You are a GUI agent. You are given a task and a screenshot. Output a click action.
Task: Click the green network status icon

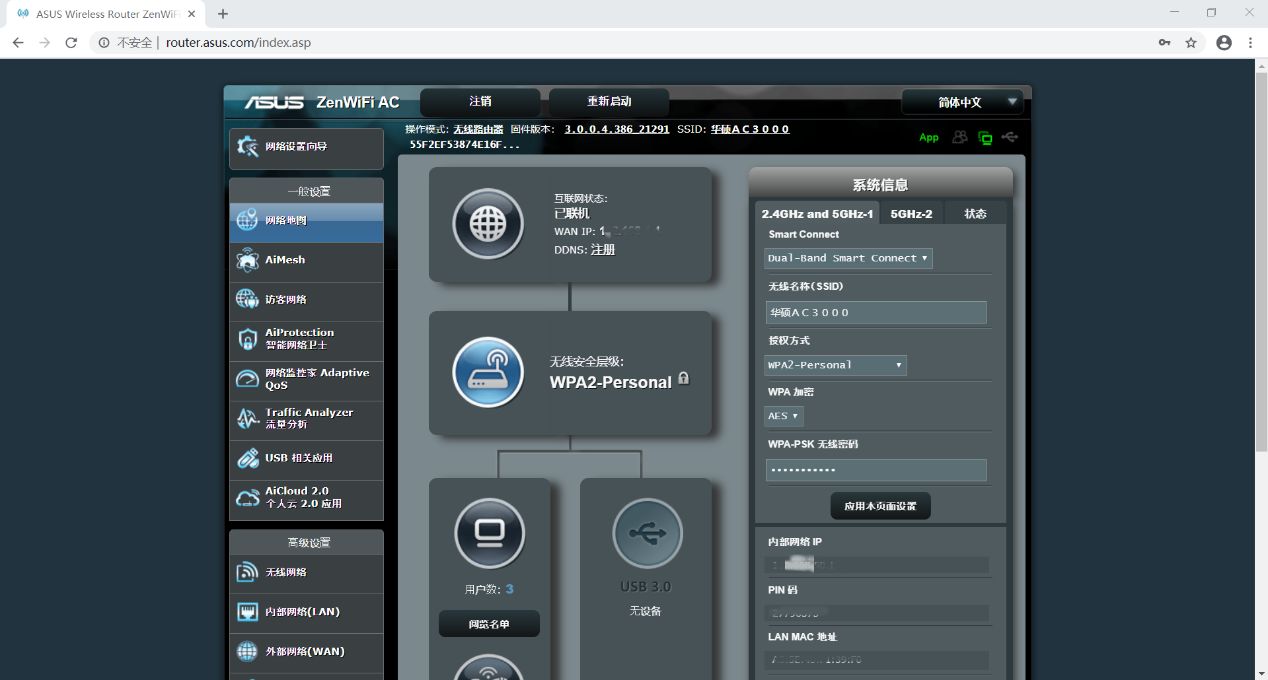[985, 138]
